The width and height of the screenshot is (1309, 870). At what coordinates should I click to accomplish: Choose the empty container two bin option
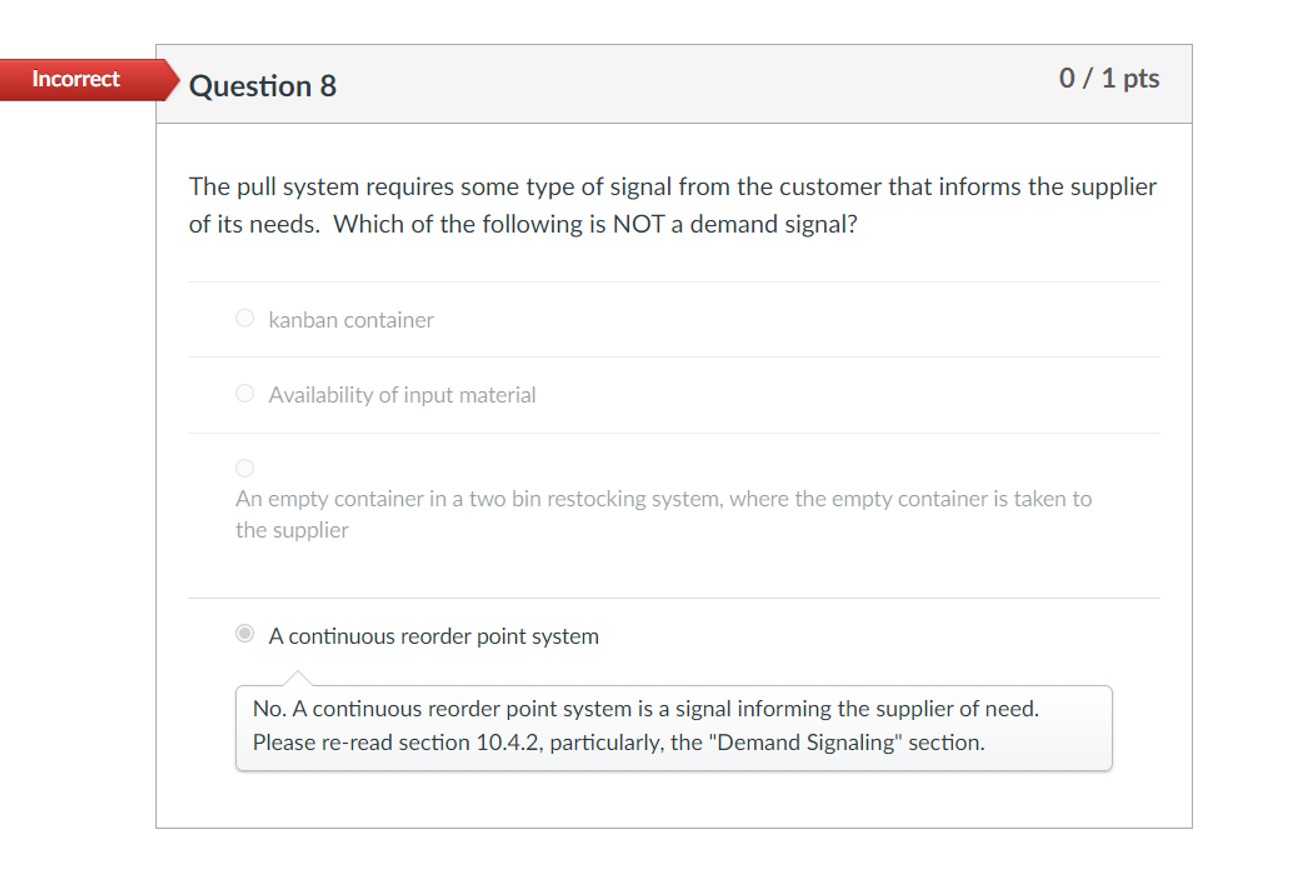tap(244, 466)
